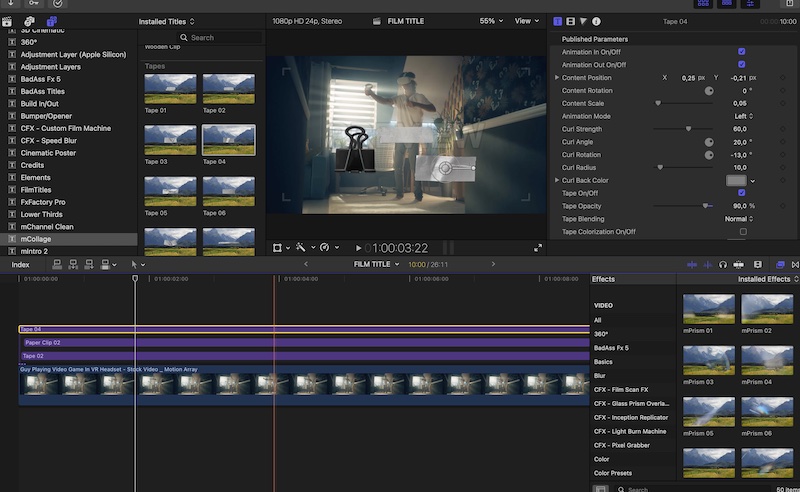The image size is (800, 492).
Task: Select the Tape 03 title thumbnail
Action: coord(170,141)
